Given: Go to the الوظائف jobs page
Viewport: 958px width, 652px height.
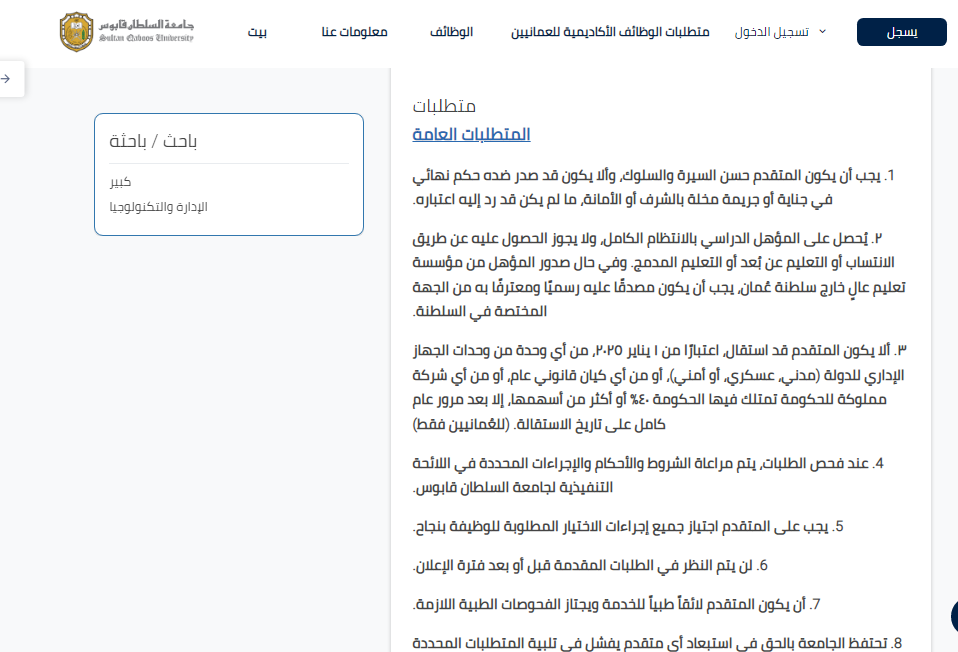Looking at the screenshot, I should (451, 32).
